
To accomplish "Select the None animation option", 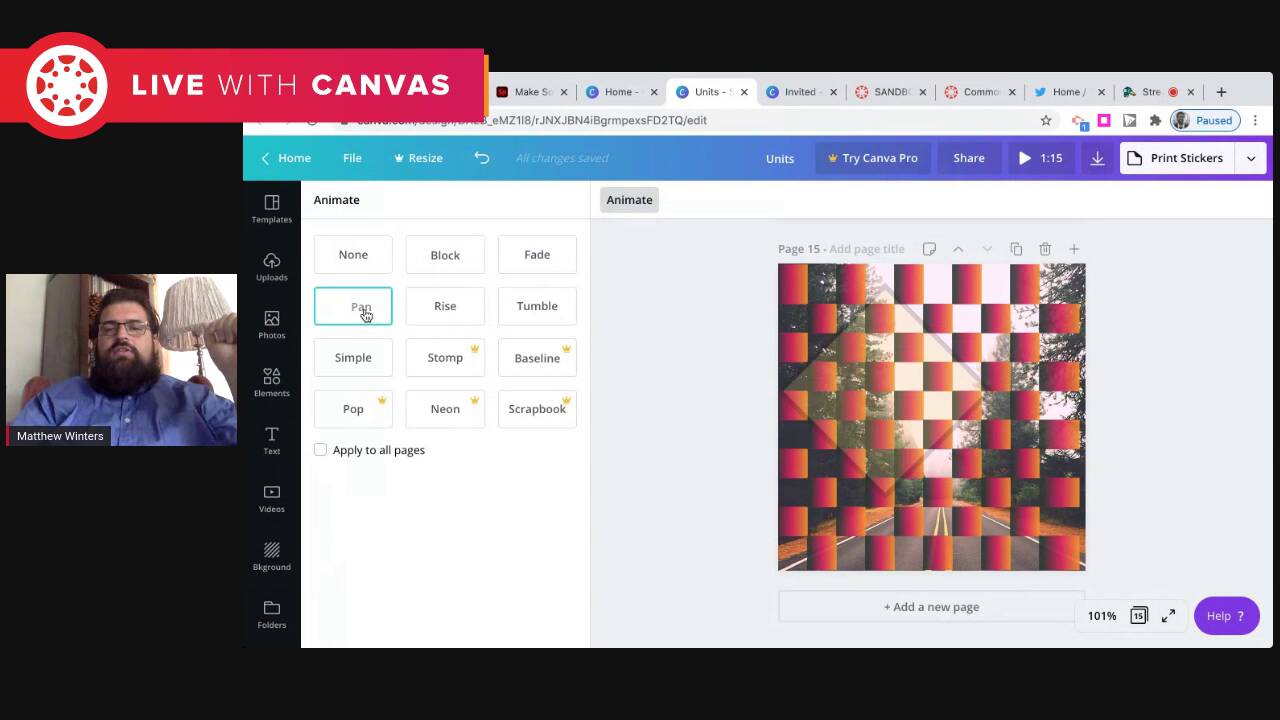I will (353, 255).
